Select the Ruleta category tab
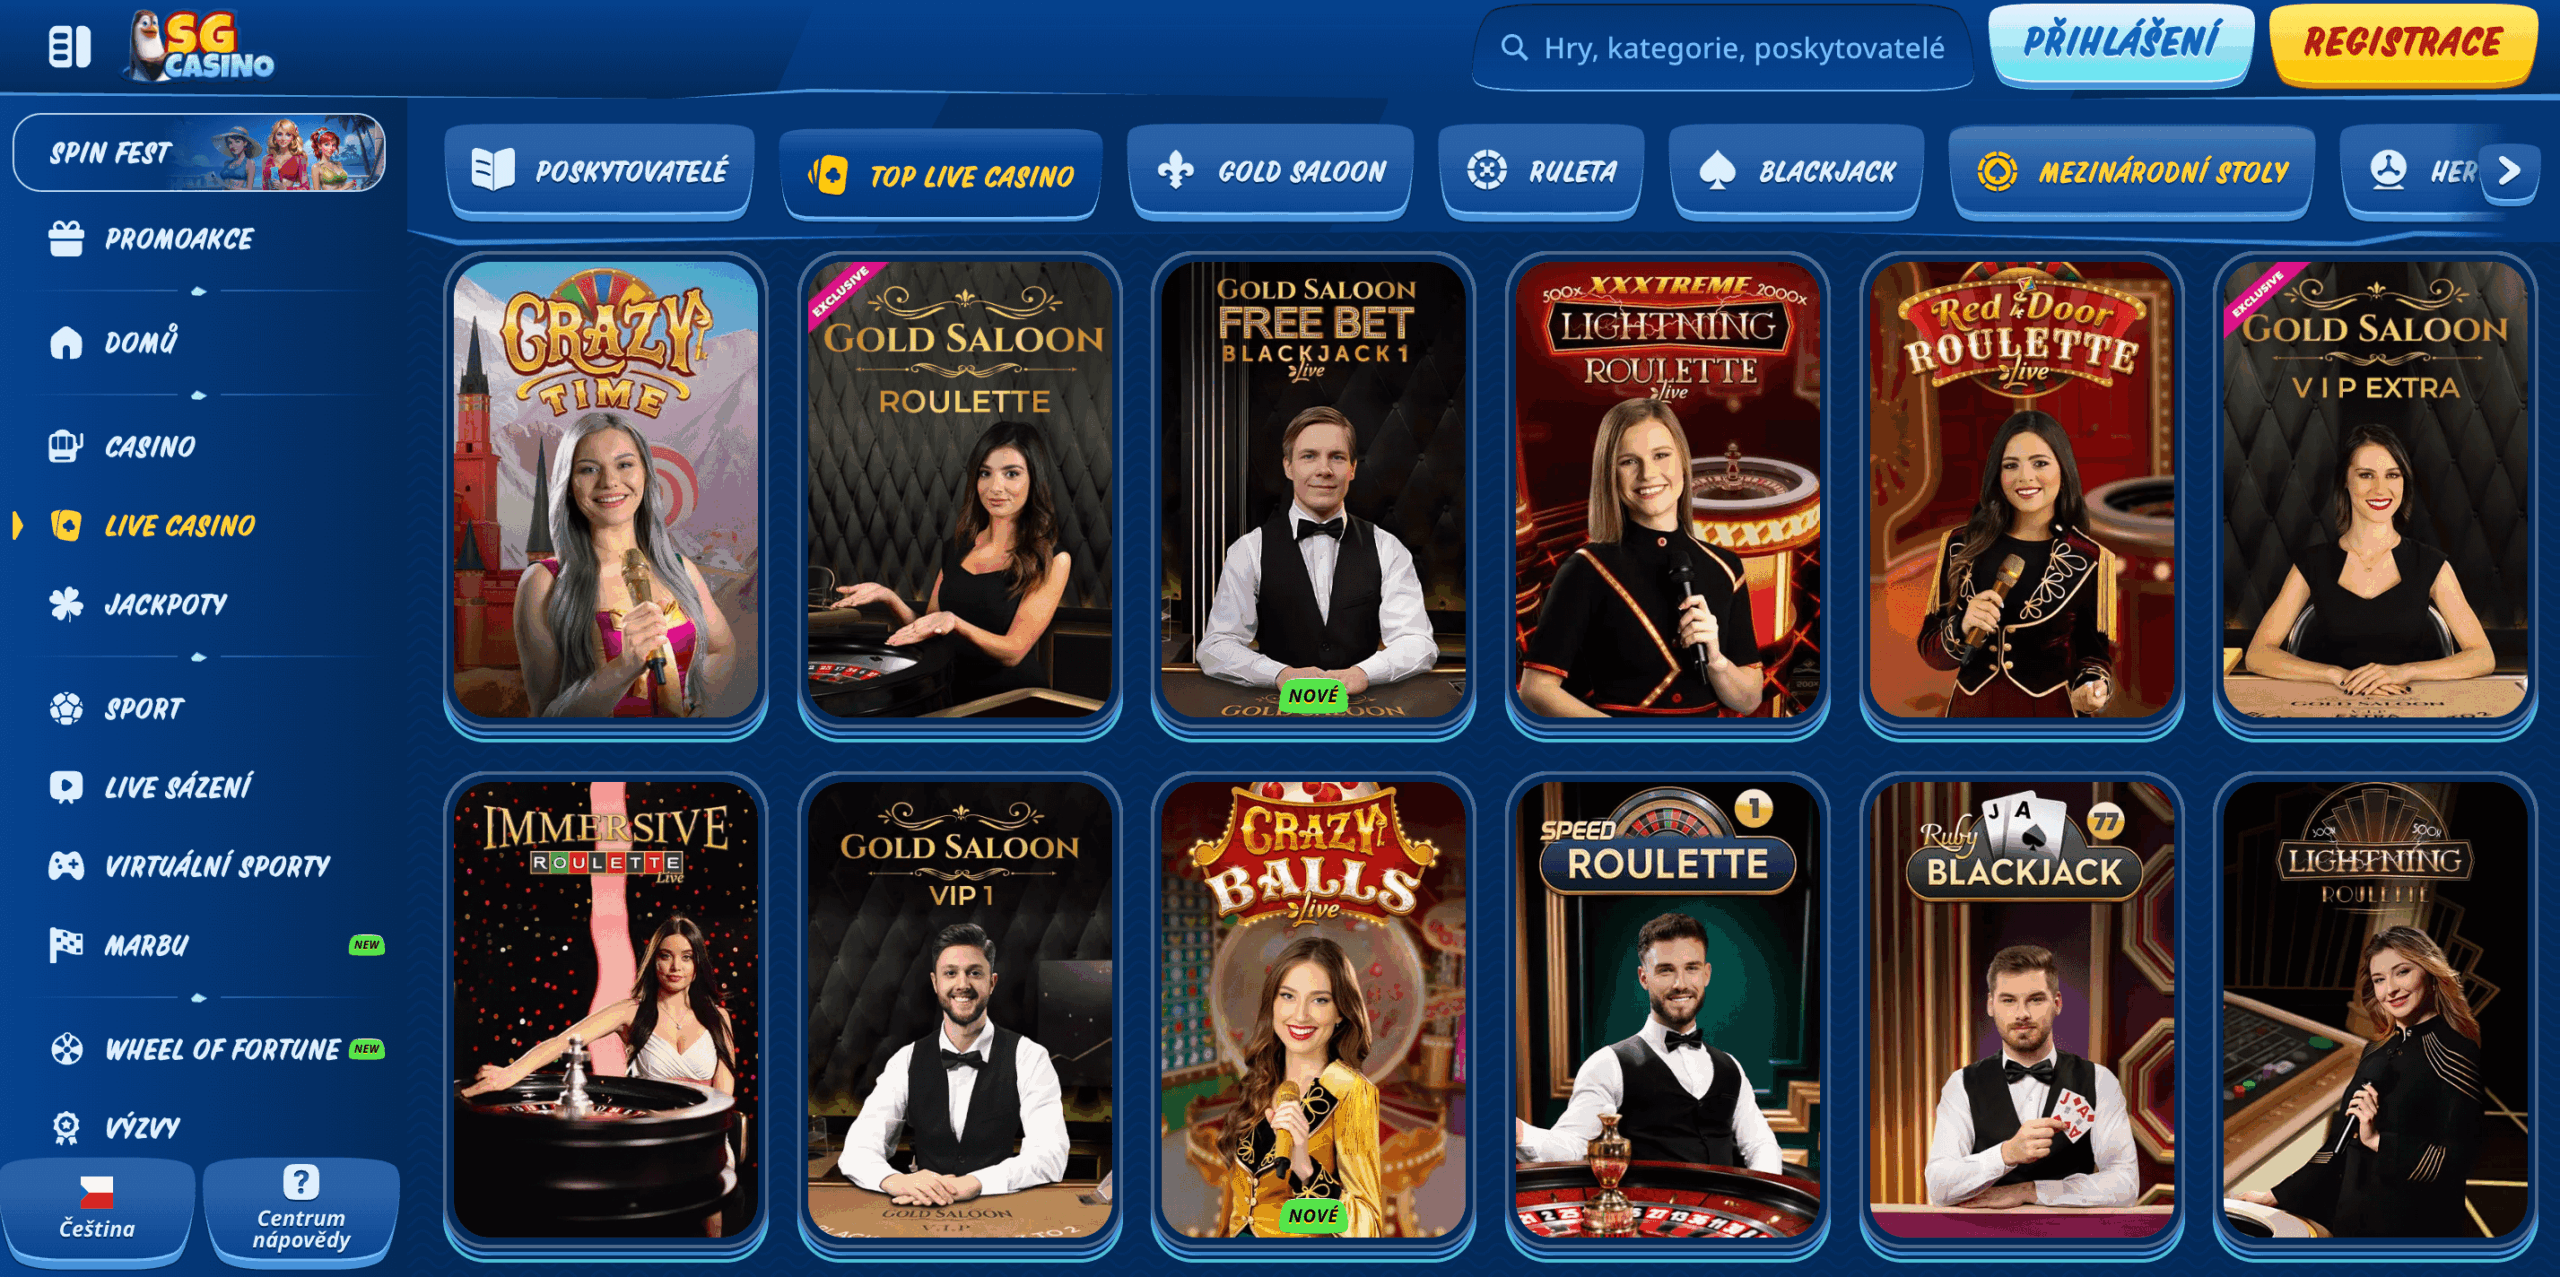 point(1541,171)
